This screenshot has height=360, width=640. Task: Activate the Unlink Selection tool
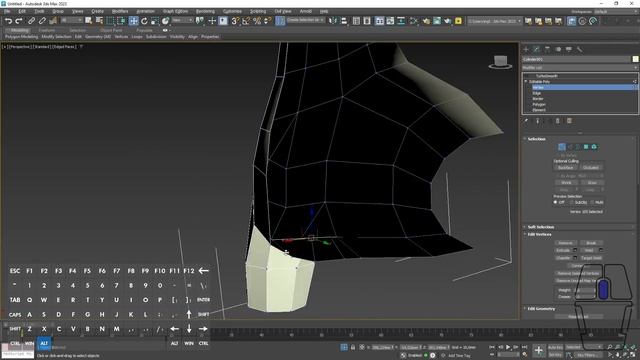coord(42,21)
